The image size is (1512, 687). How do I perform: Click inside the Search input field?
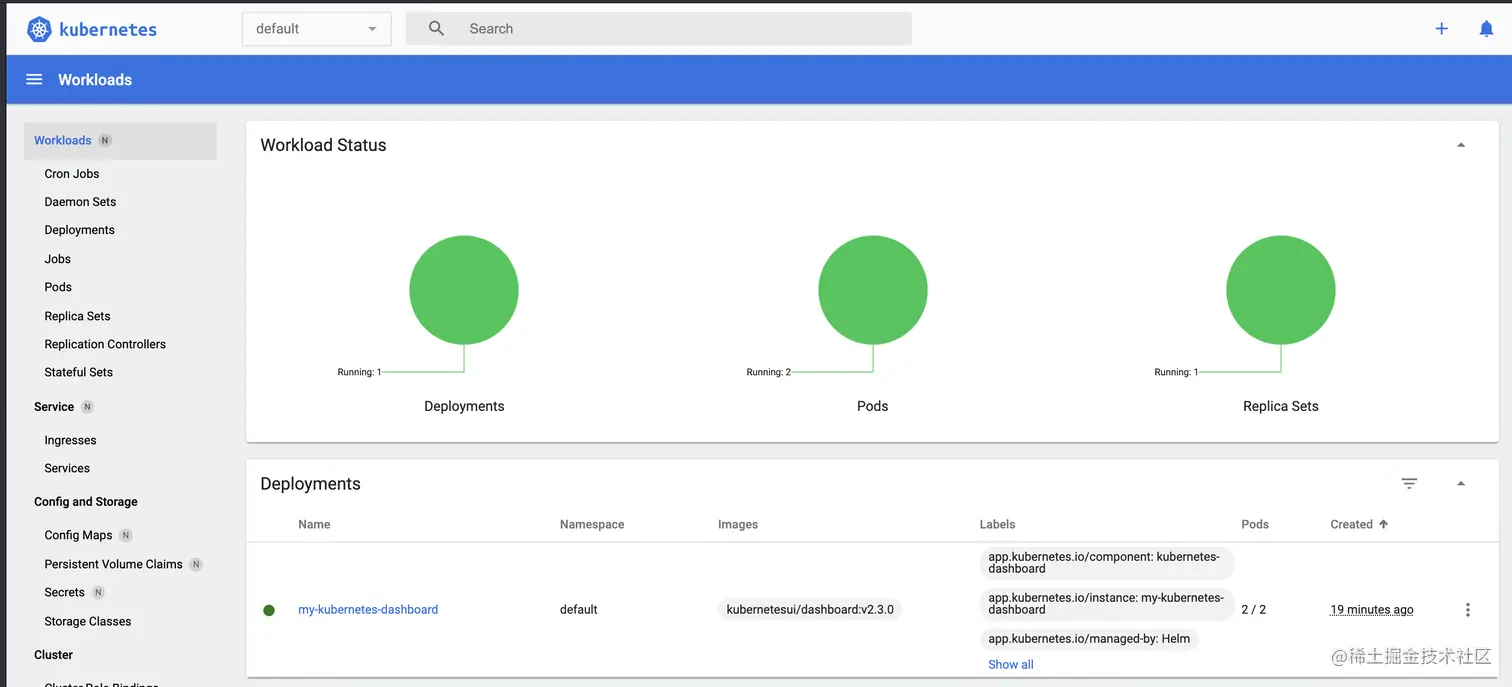pos(600,28)
